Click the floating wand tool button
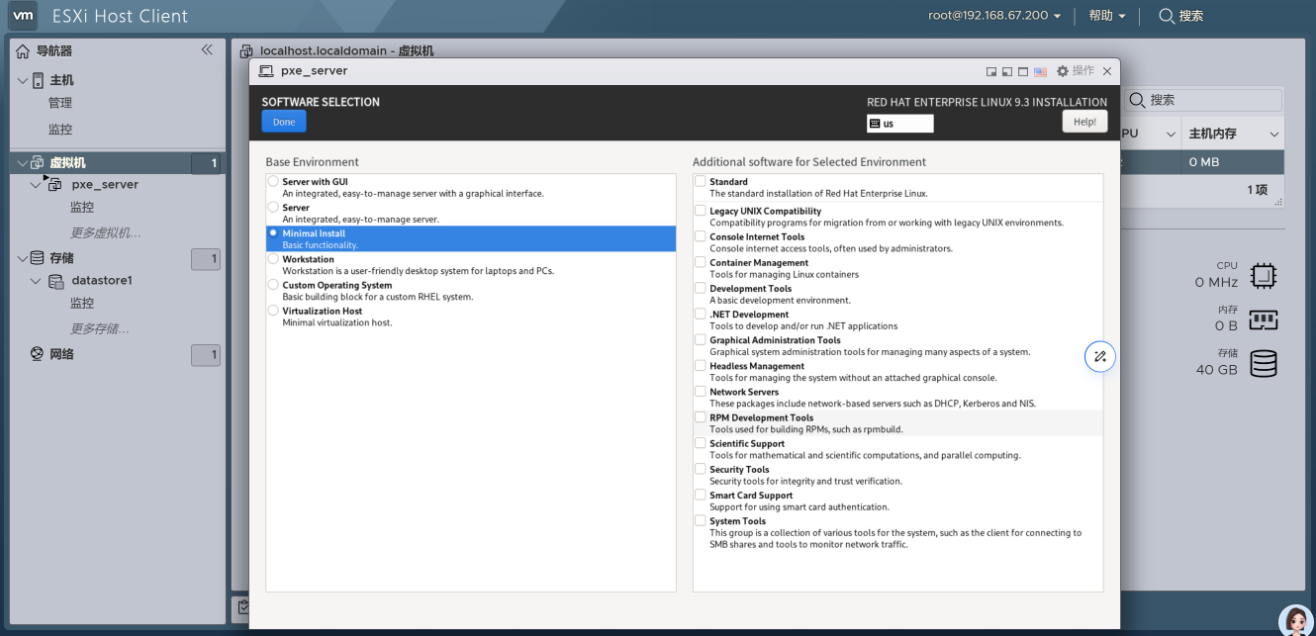1316x636 pixels. 1100,356
